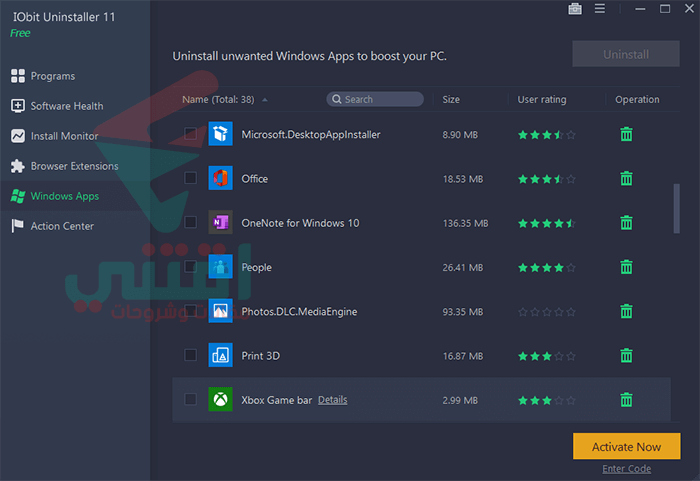Tick the Print 3D checkbox
The width and height of the screenshot is (700, 481).
tap(191, 355)
